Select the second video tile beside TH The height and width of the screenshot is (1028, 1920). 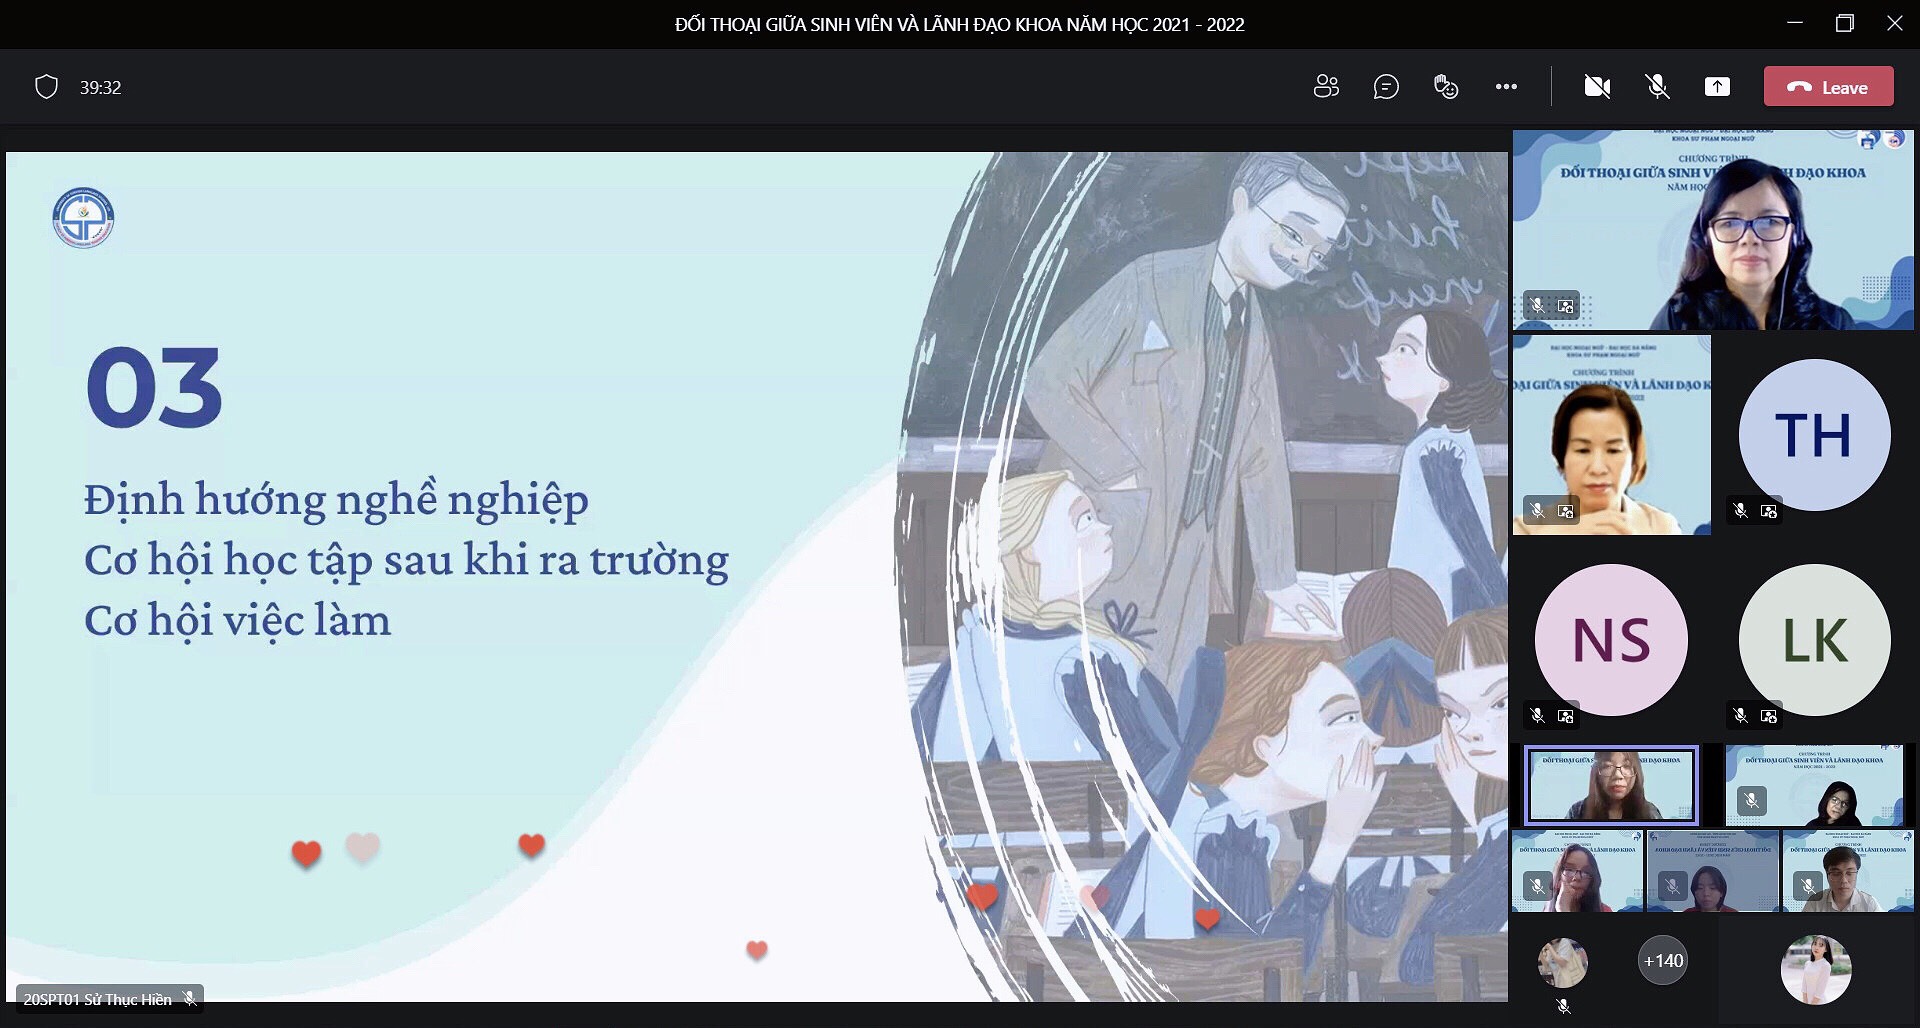1611,435
